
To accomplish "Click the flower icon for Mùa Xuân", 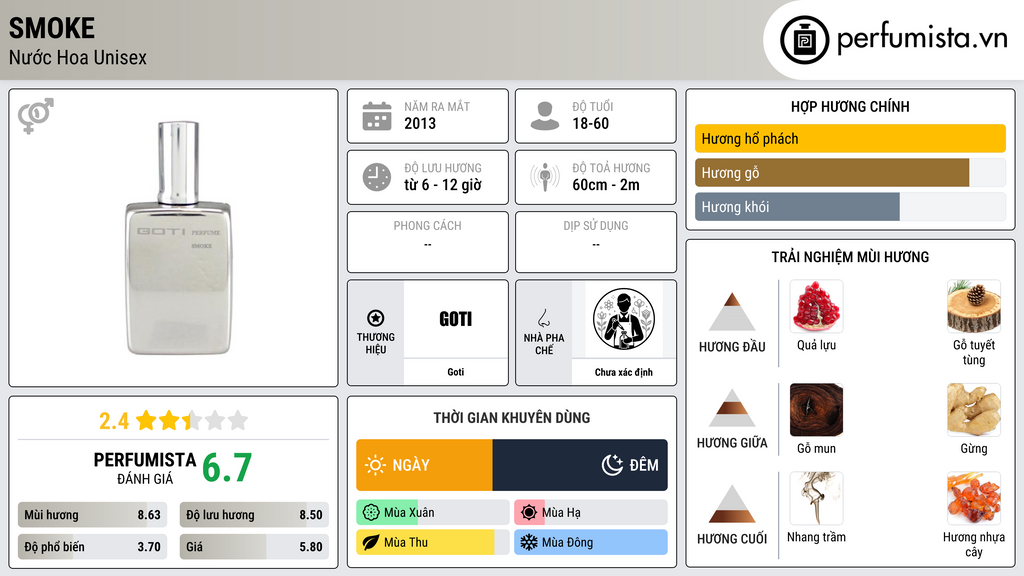I will (371, 513).
